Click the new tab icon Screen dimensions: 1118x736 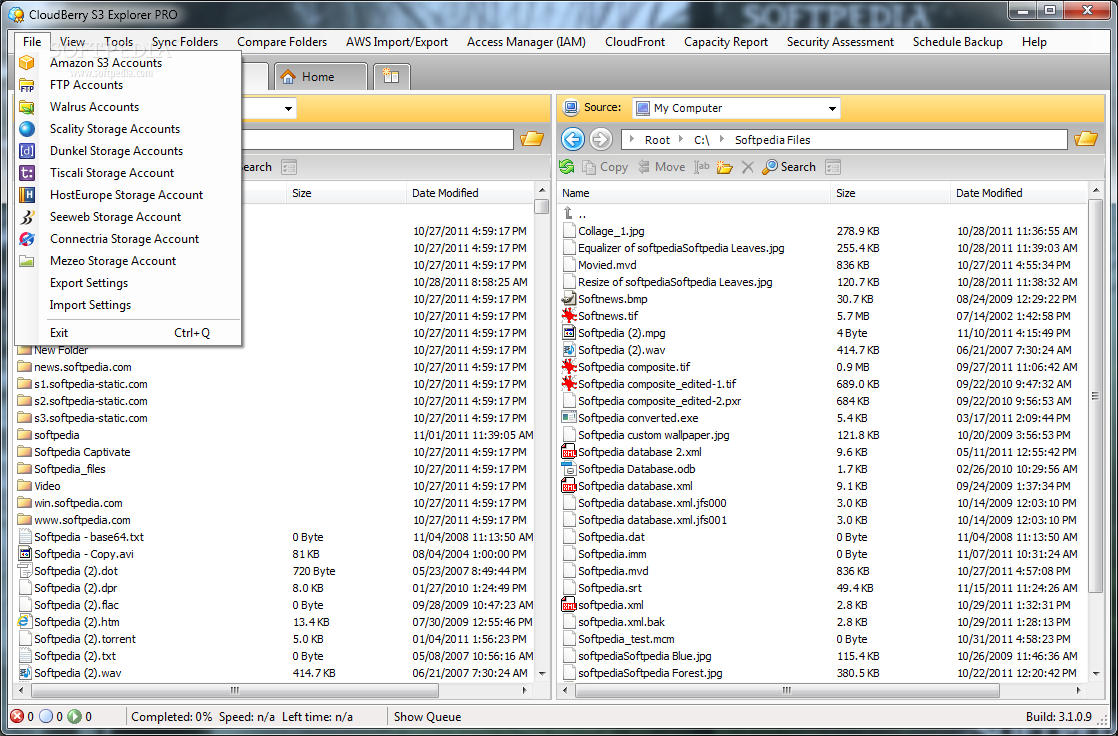(391, 77)
